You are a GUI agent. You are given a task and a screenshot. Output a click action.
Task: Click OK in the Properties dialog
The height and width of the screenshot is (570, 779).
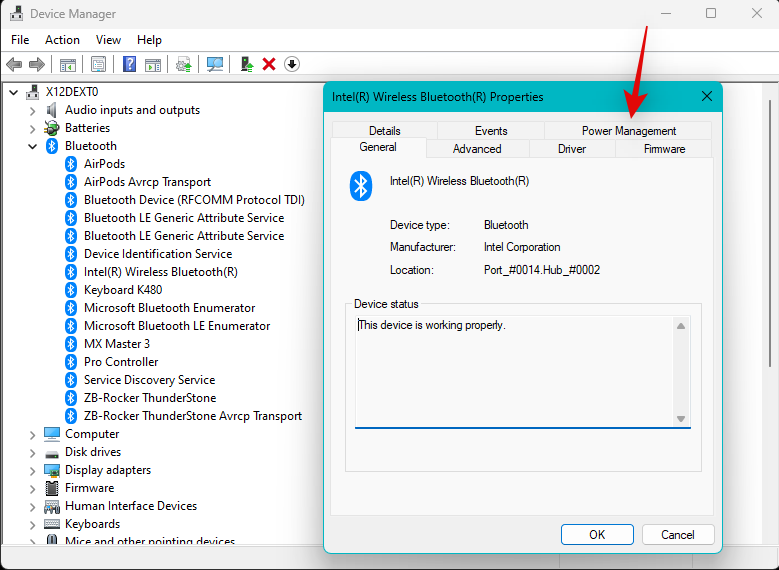coord(597,535)
